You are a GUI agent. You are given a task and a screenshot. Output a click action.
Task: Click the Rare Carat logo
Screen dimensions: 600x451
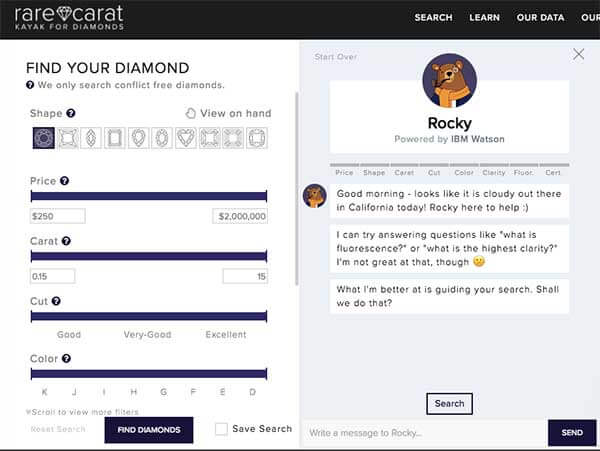[69, 18]
